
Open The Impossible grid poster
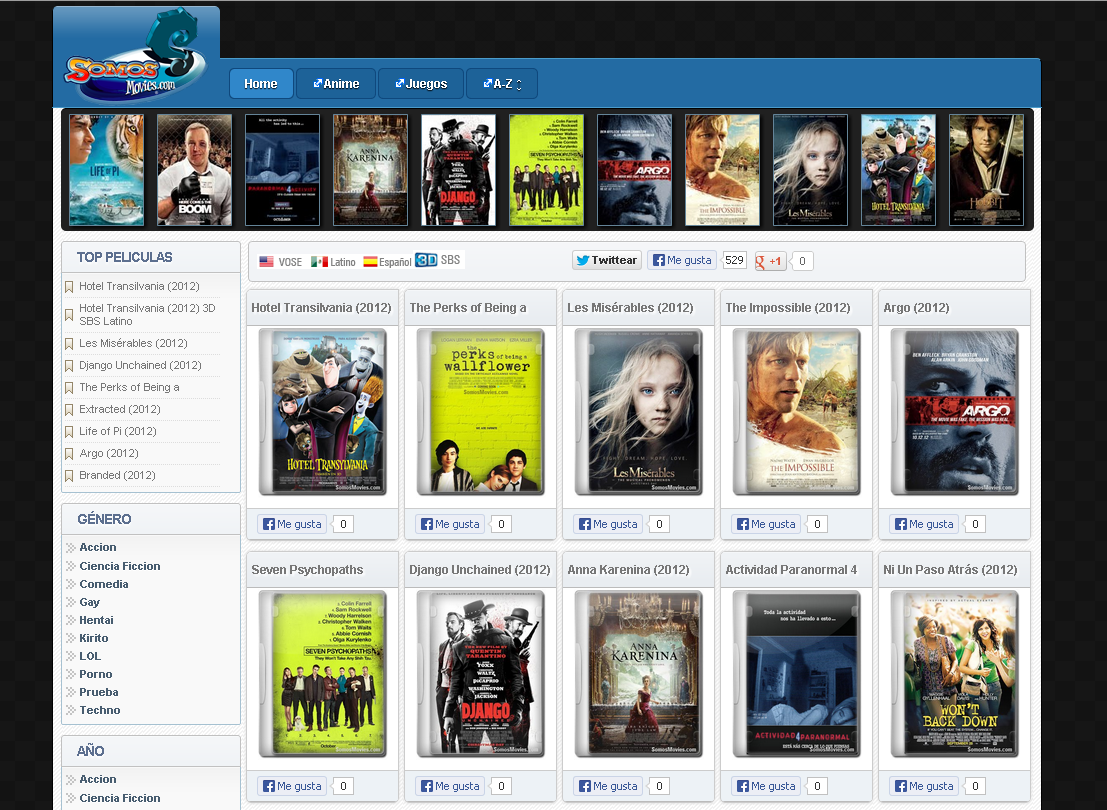[x=797, y=412]
